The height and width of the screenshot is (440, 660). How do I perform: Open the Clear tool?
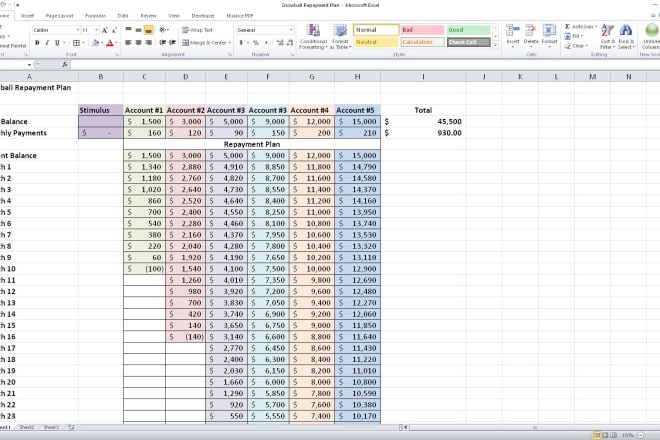575,46
